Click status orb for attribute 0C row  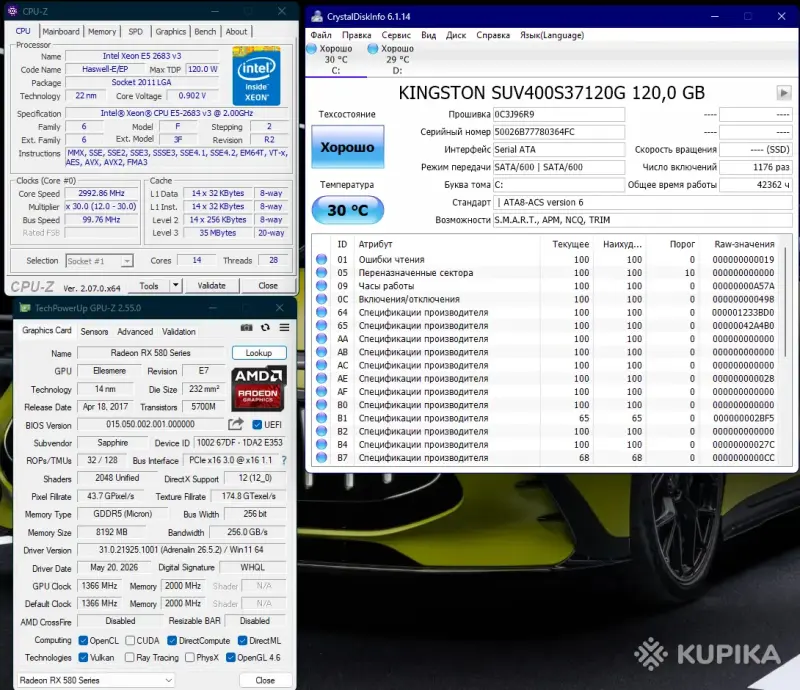321,299
